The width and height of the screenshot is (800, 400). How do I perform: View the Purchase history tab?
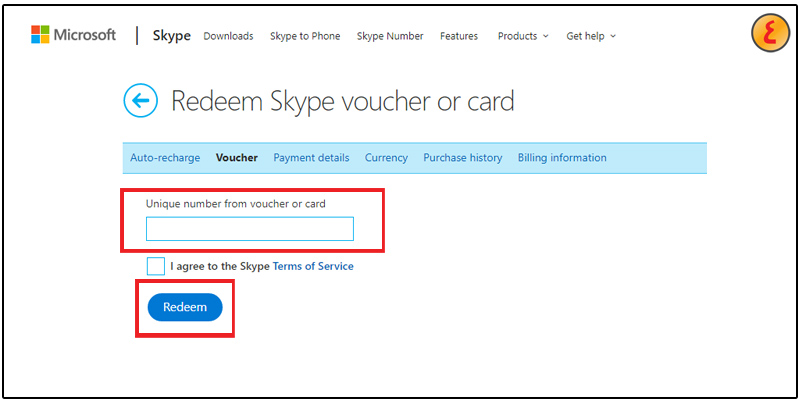pyautogui.click(x=463, y=158)
